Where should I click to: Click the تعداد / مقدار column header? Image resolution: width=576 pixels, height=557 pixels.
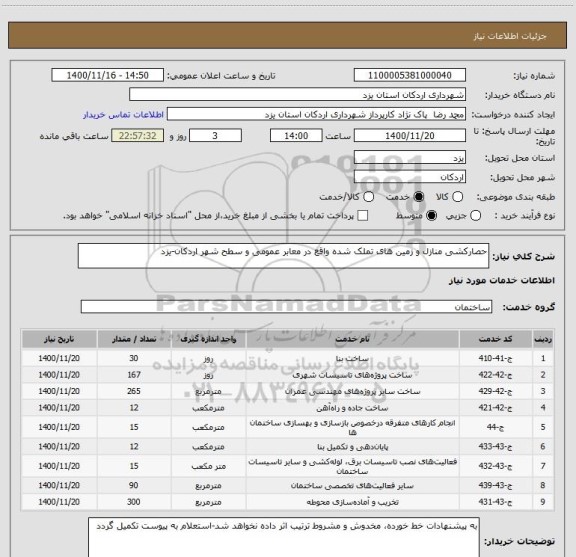134,339
